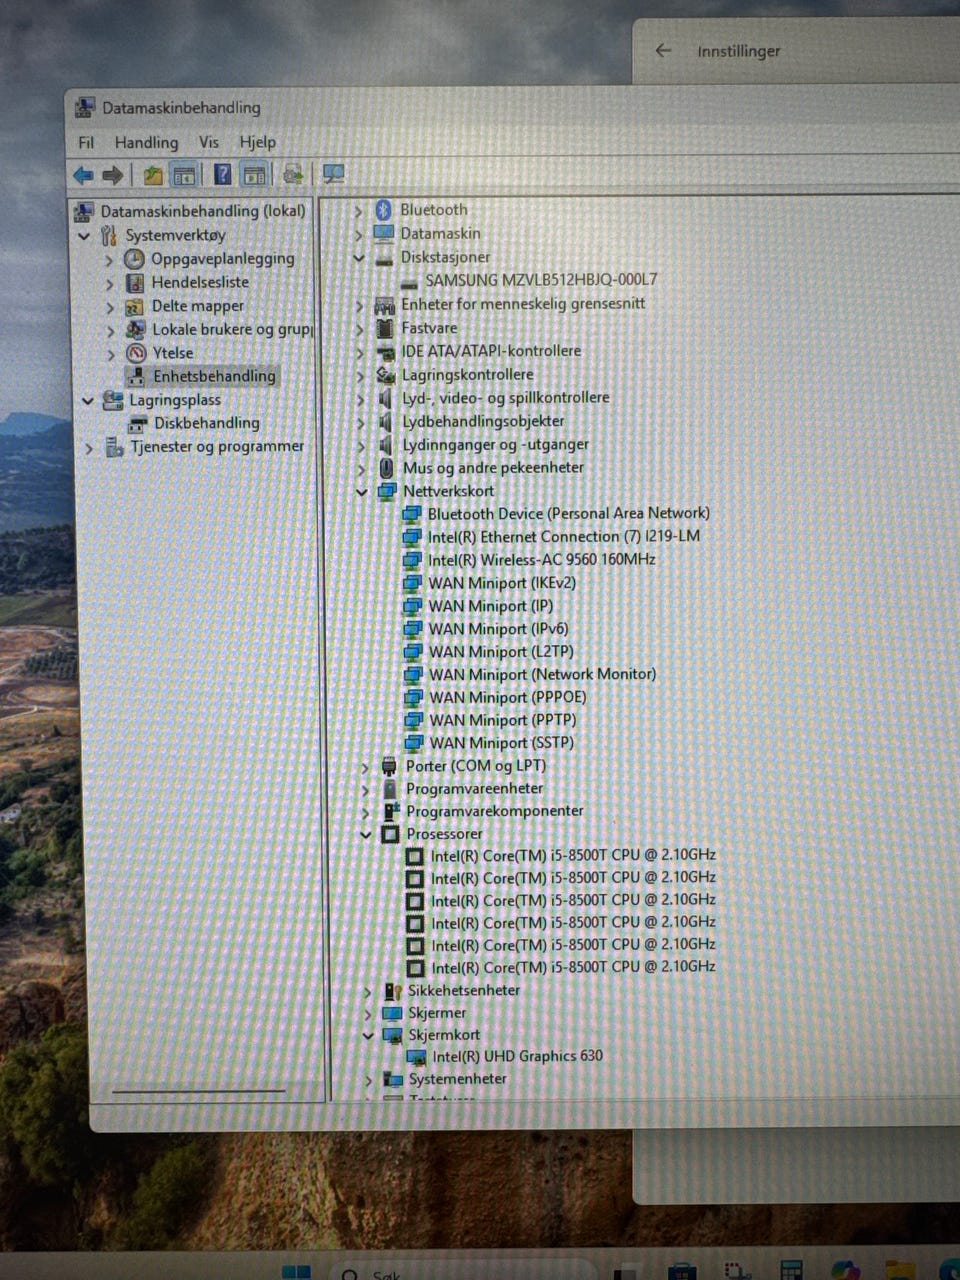Expand Lyd-, video- og spillkontrollere
960x1280 pixels.
coord(361,398)
